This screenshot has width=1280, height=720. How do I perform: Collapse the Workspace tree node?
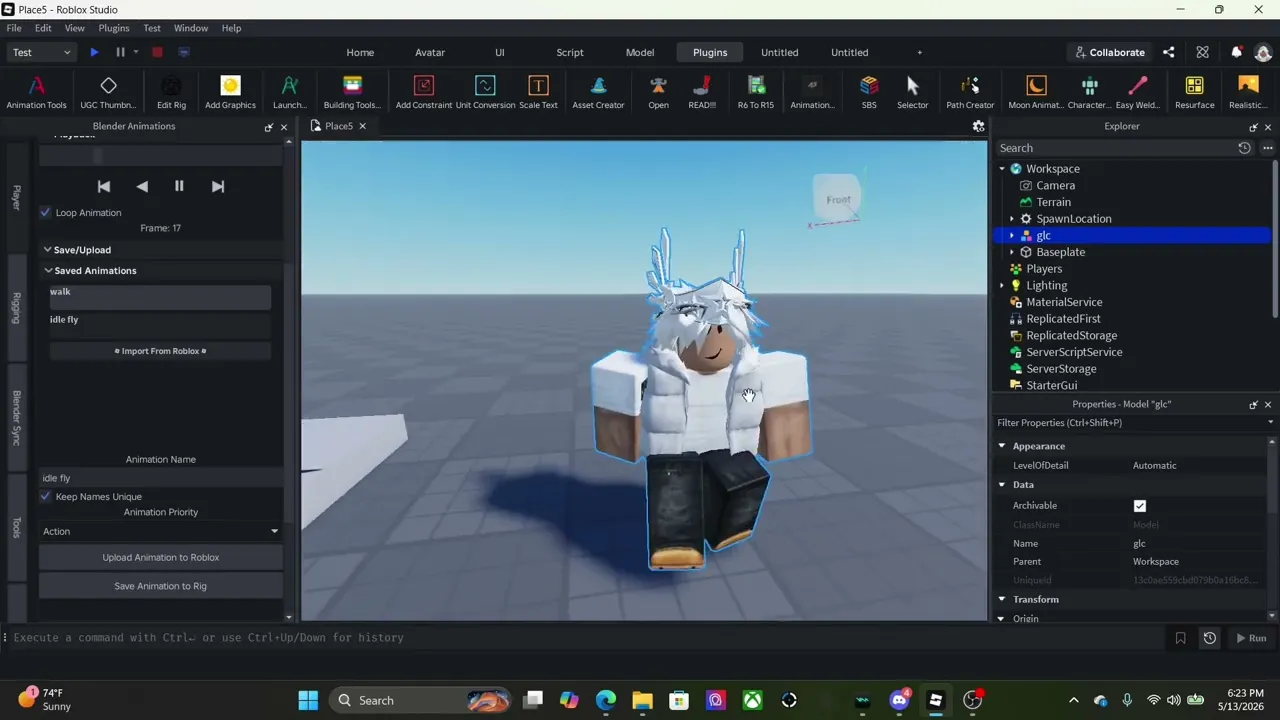coord(1002,169)
